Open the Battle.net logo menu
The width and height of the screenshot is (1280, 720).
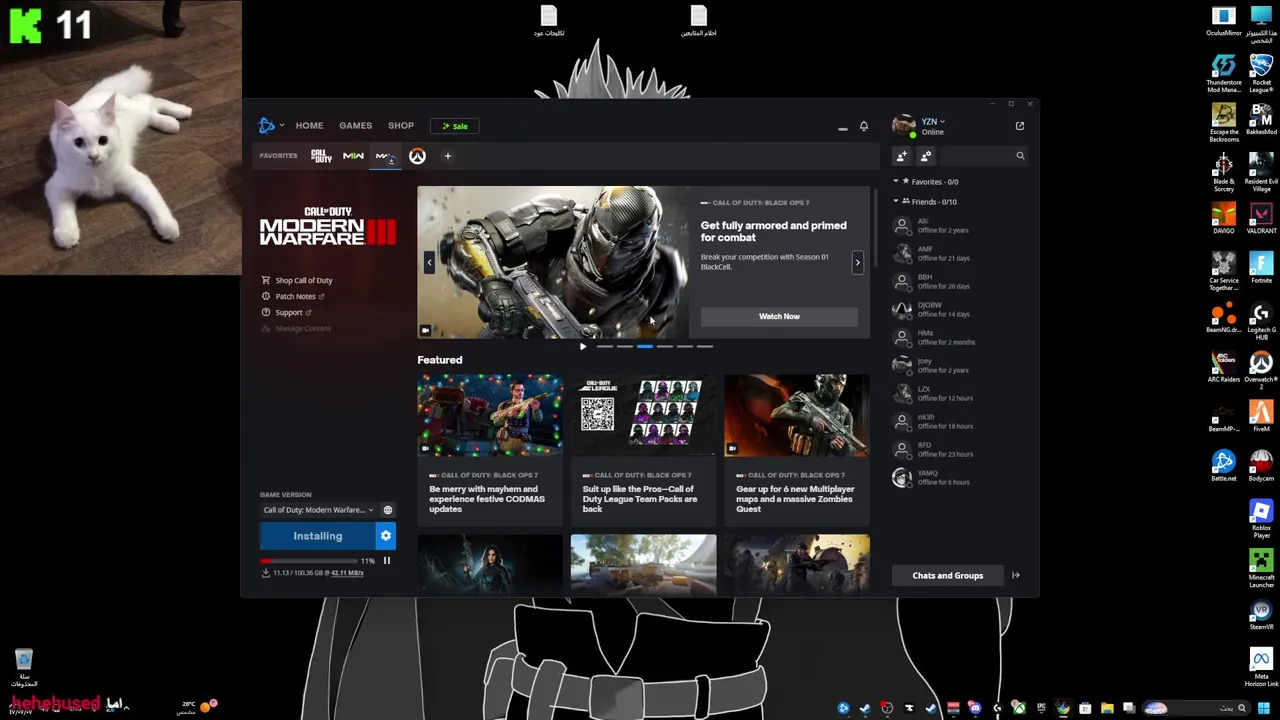coord(266,125)
